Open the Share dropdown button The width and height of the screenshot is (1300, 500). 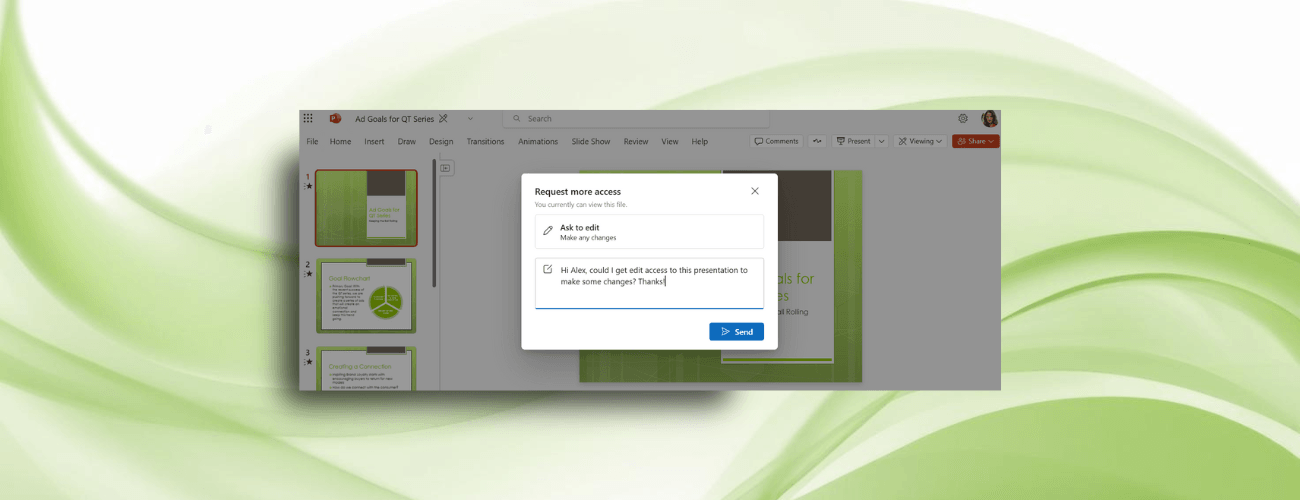coord(975,141)
